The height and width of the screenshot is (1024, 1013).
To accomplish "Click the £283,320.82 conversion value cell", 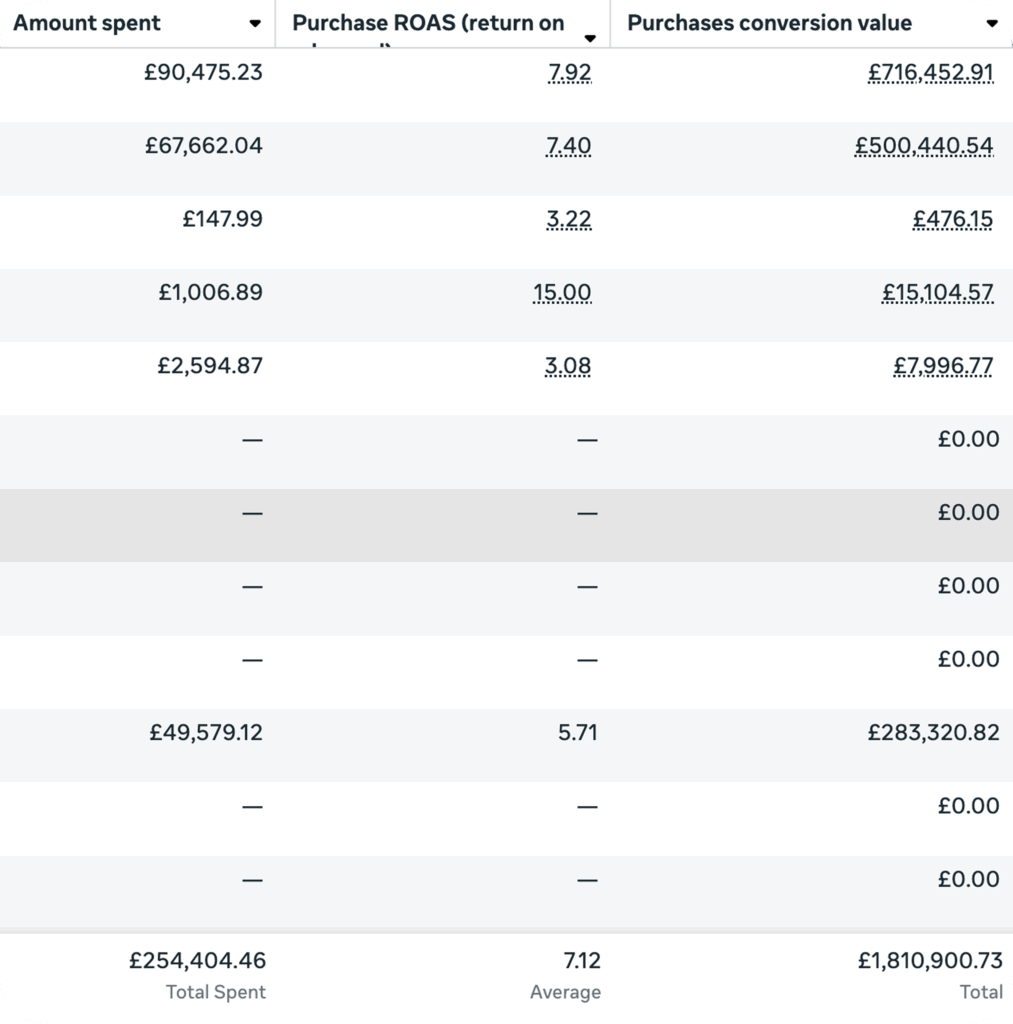I will [x=933, y=733].
